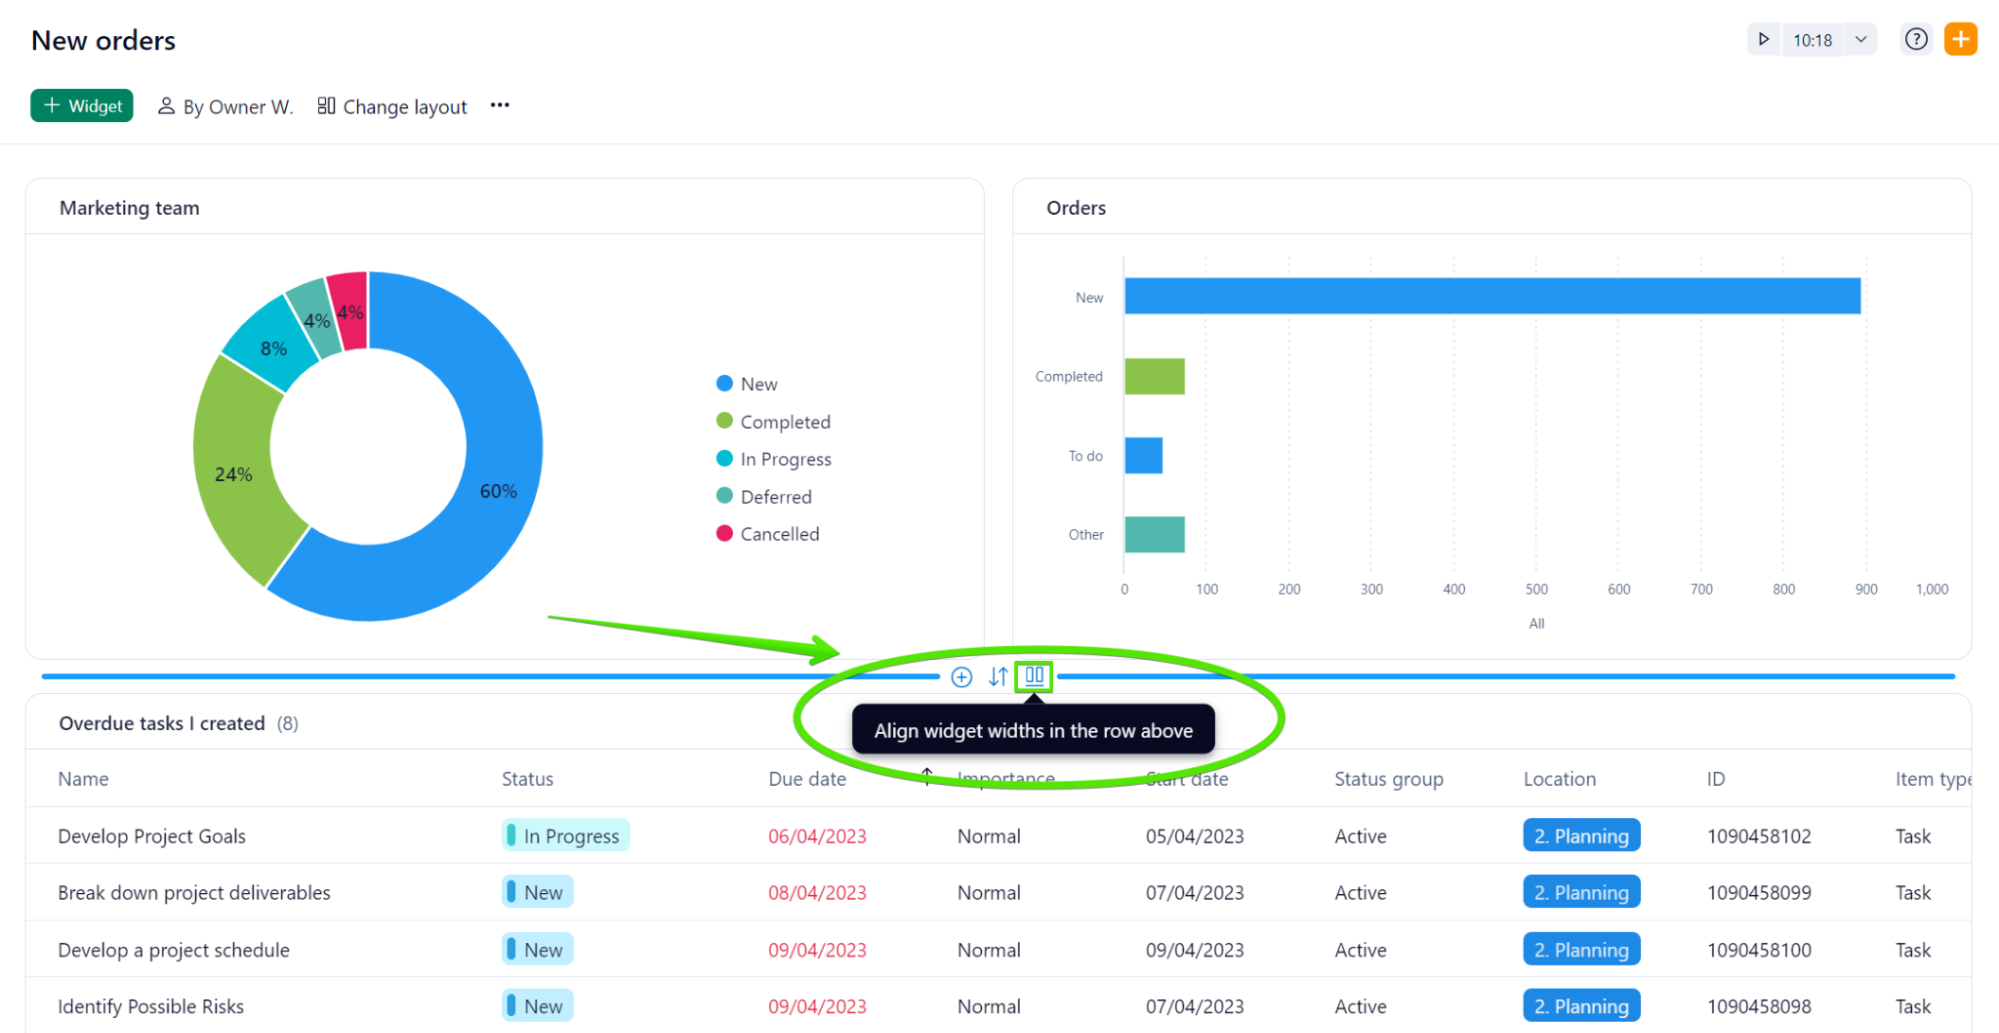Image resolution: width=1999 pixels, height=1033 pixels.
Task: Open the Develop Project Goals task
Action: click(152, 836)
